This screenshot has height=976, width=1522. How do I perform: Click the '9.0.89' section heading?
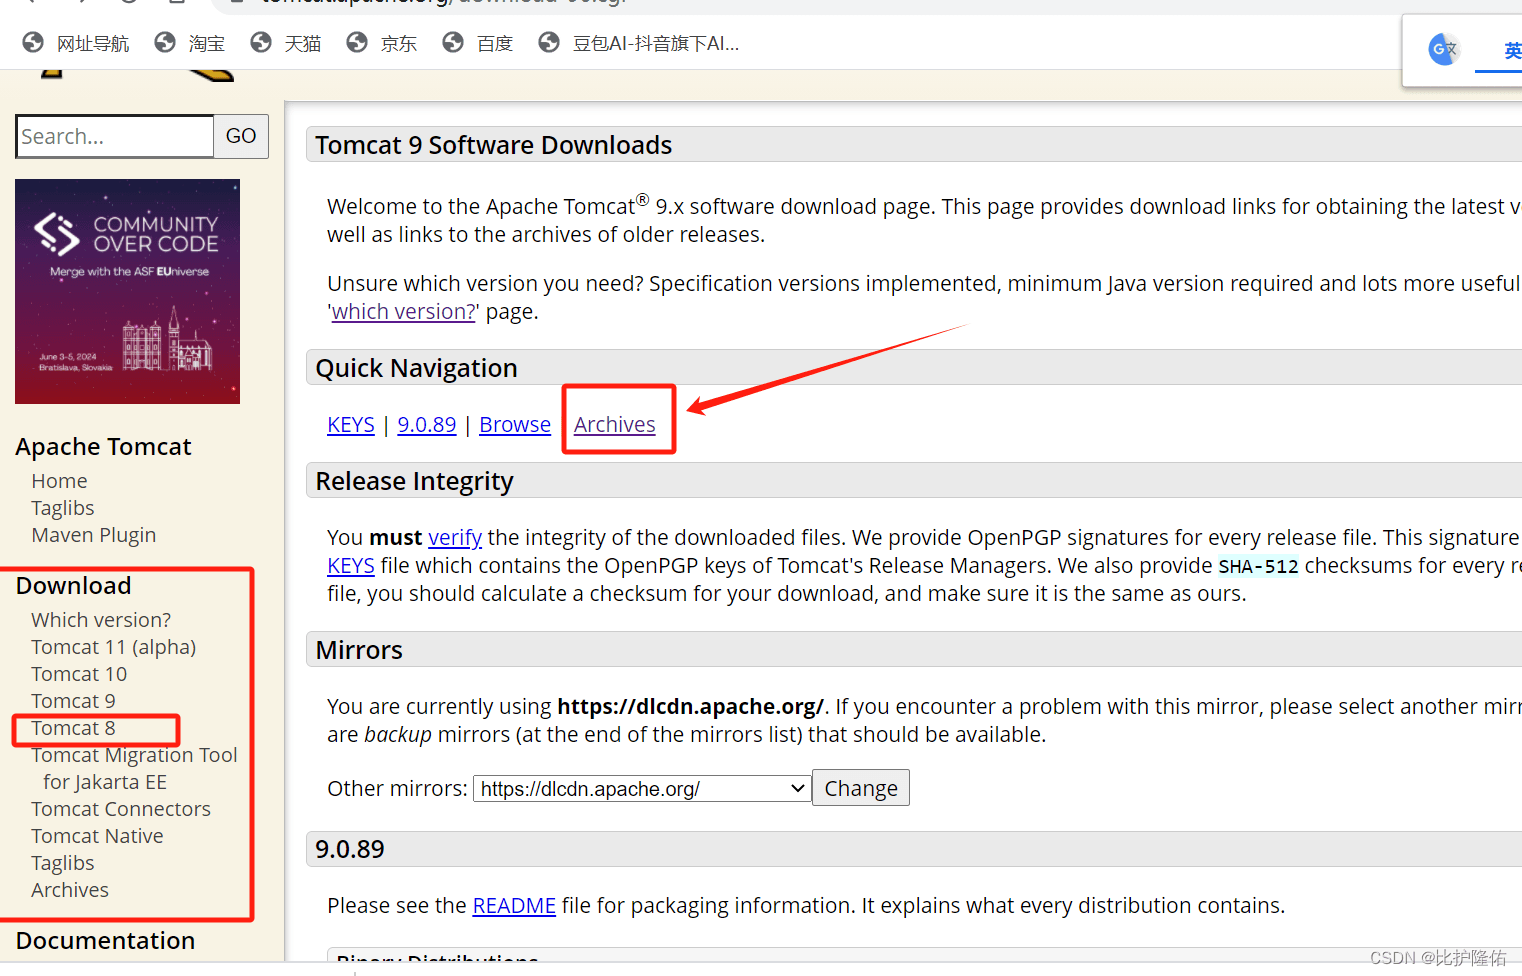(x=350, y=849)
